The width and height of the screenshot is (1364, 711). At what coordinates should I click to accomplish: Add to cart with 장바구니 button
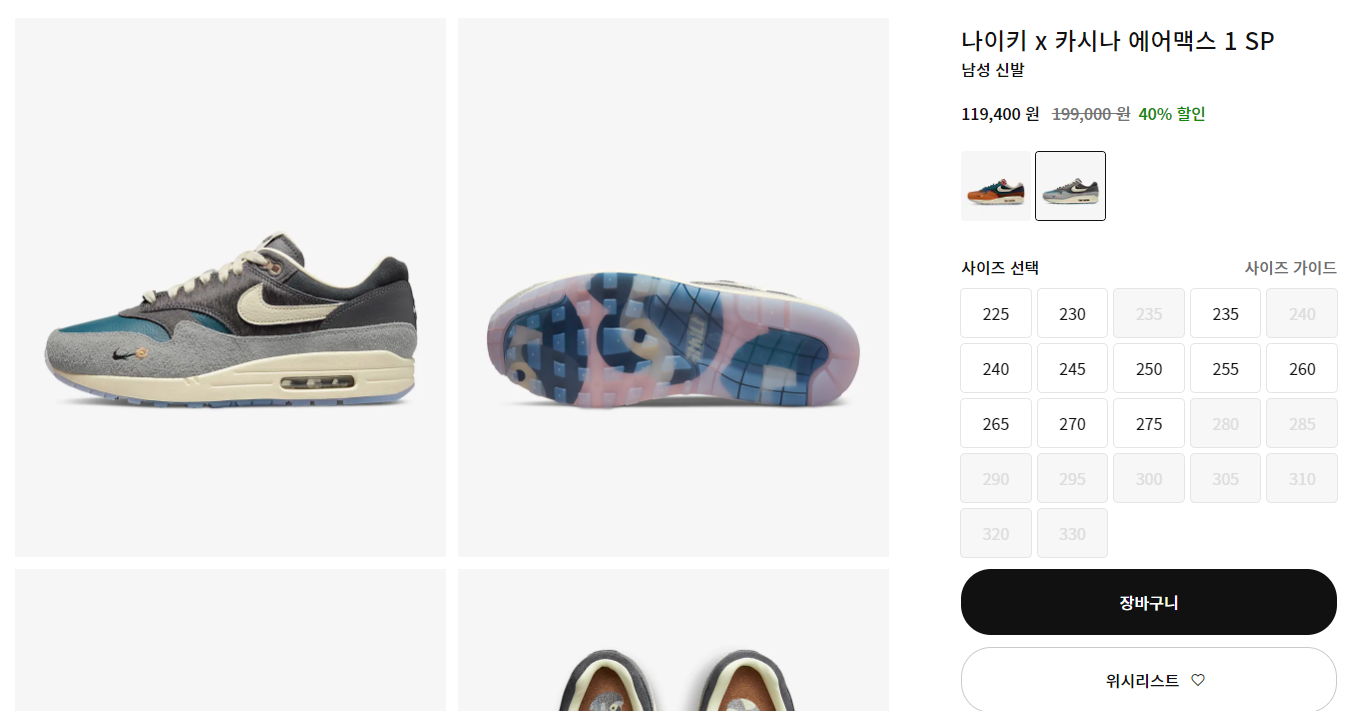pos(1149,602)
